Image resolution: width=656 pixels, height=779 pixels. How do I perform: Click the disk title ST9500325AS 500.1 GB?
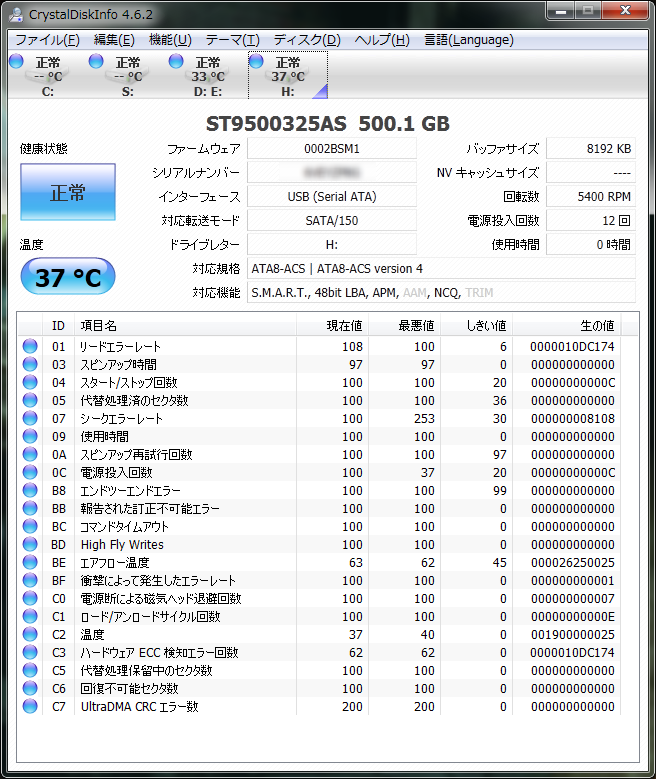(328, 124)
